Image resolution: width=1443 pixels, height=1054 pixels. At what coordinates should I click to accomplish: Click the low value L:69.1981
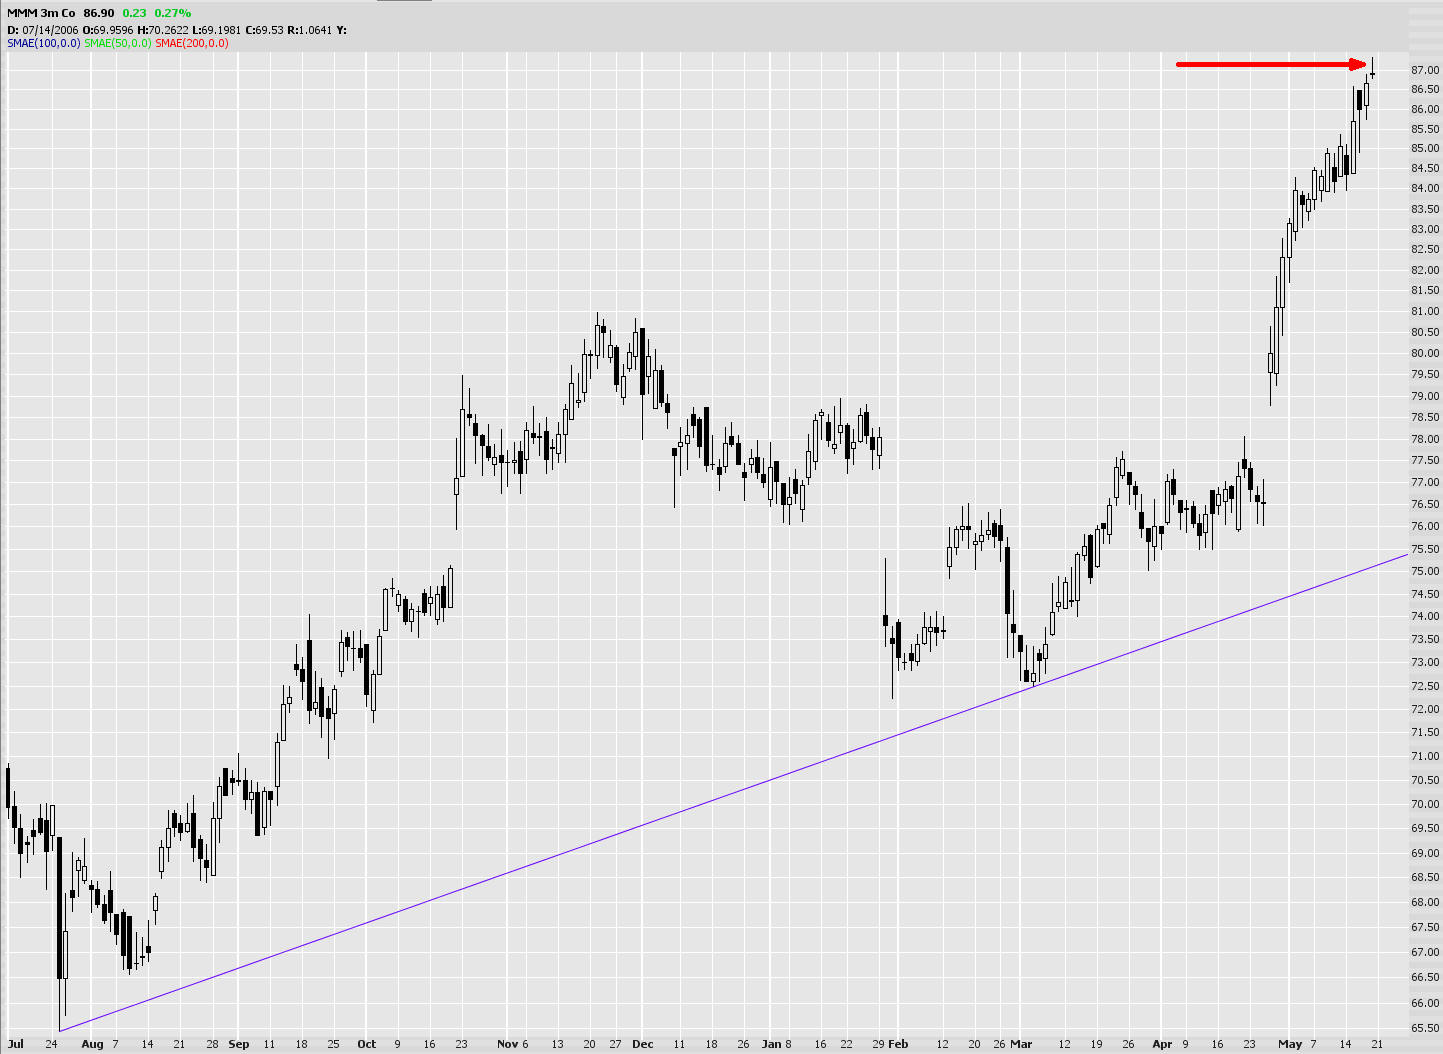pyautogui.click(x=217, y=30)
